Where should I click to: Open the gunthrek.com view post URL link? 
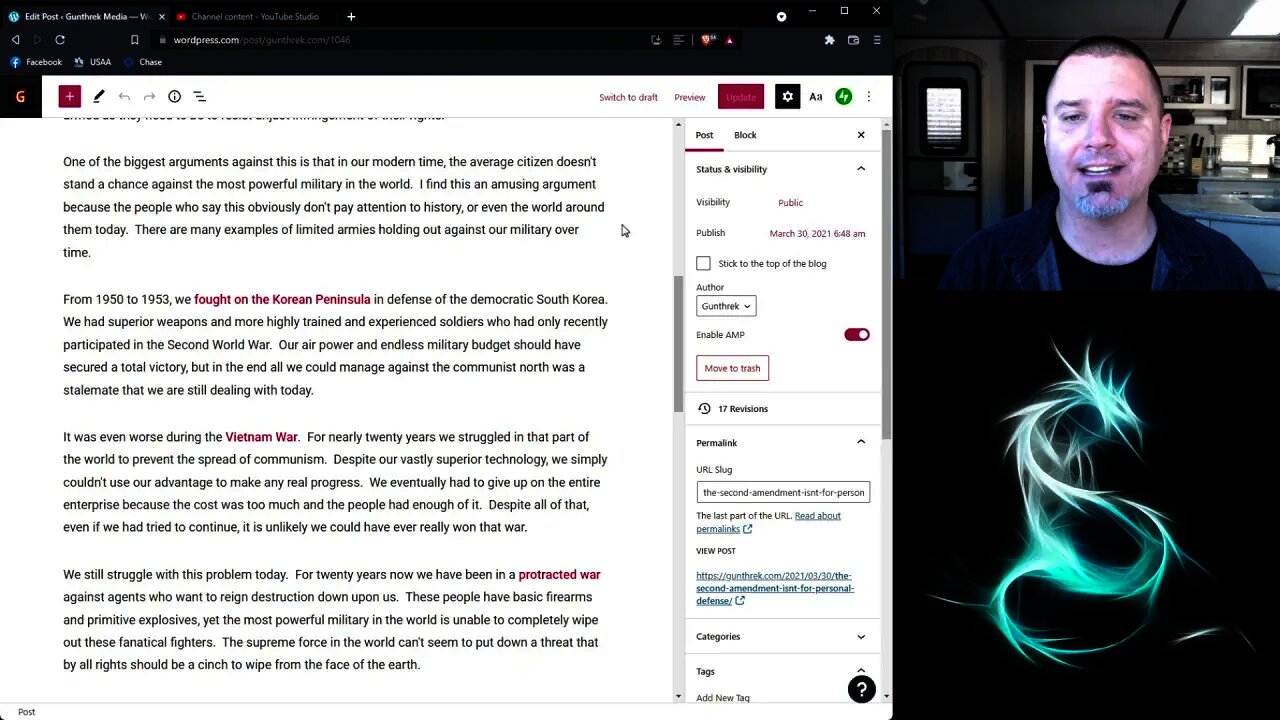tap(775, 588)
